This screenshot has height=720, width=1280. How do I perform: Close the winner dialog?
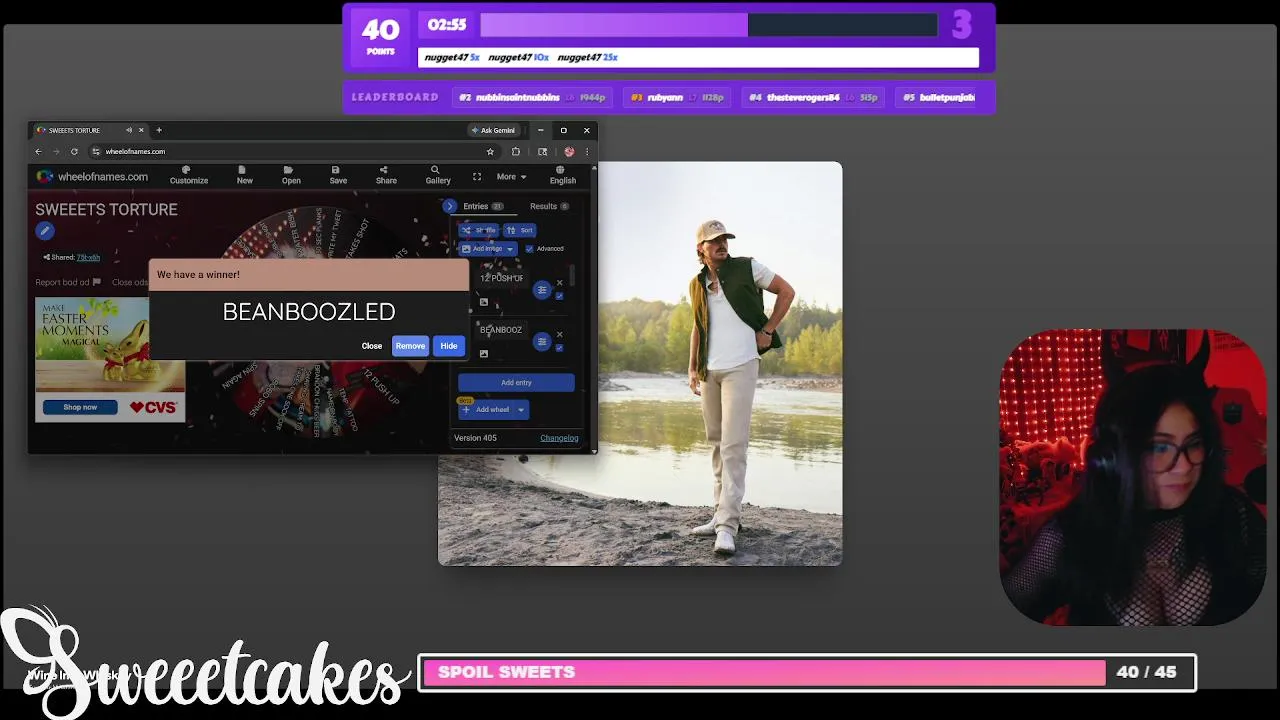(371, 346)
